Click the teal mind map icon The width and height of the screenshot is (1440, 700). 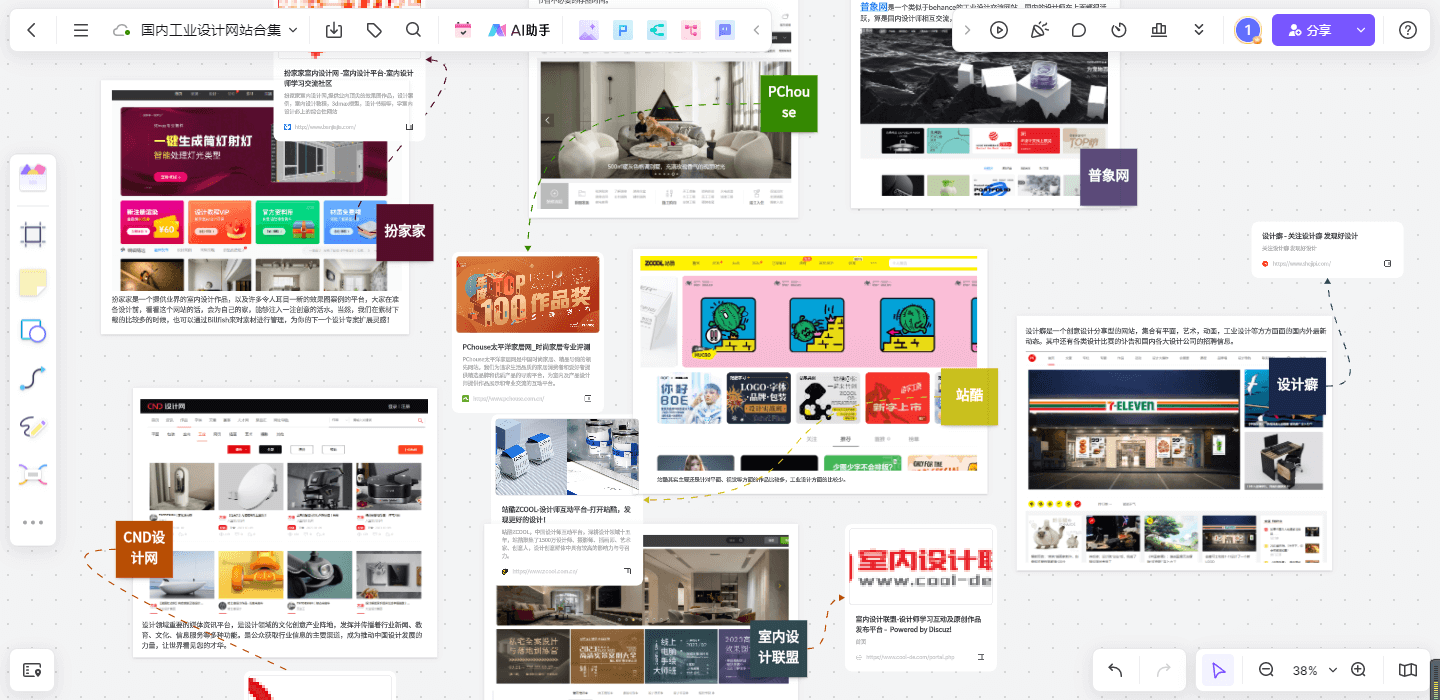coord(657,30)
